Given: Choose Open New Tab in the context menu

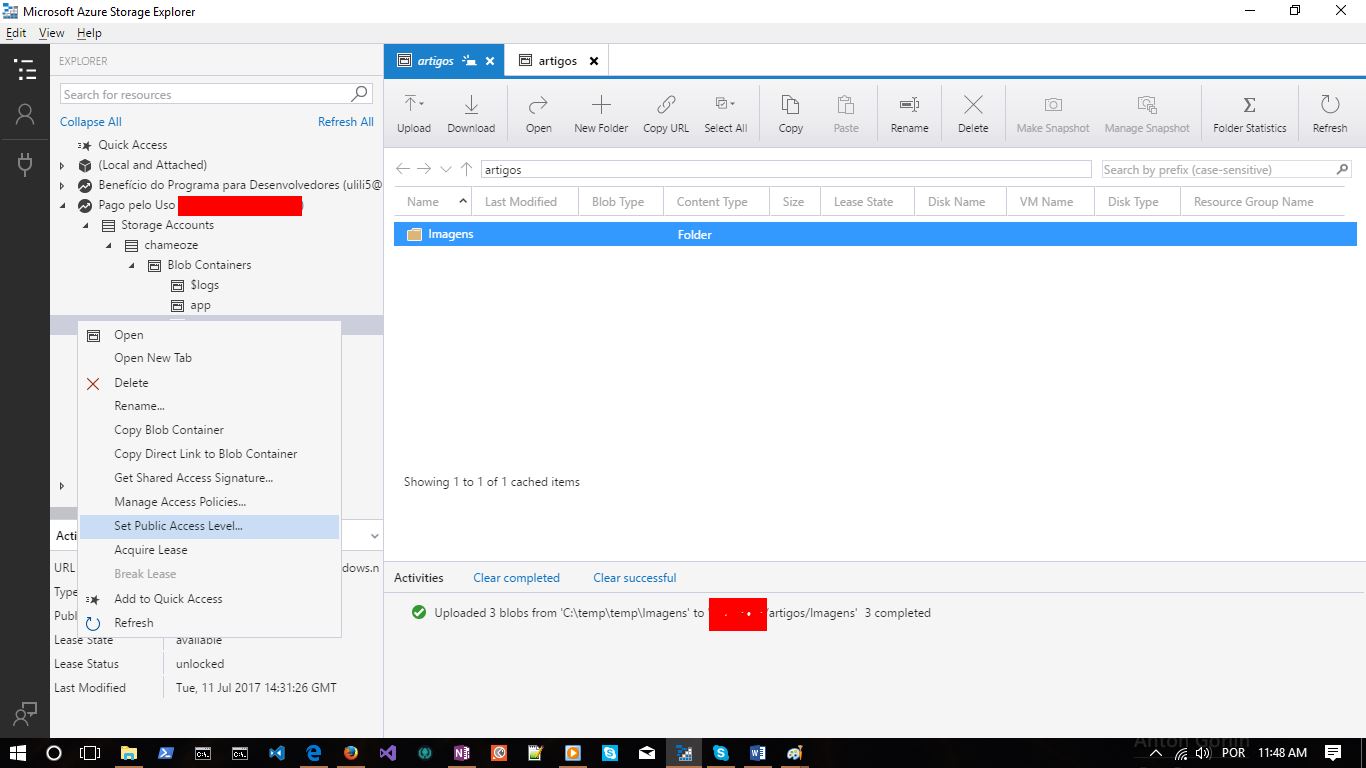Looking at the screenshot, I should pyautogui.click(x=210, y=358).
